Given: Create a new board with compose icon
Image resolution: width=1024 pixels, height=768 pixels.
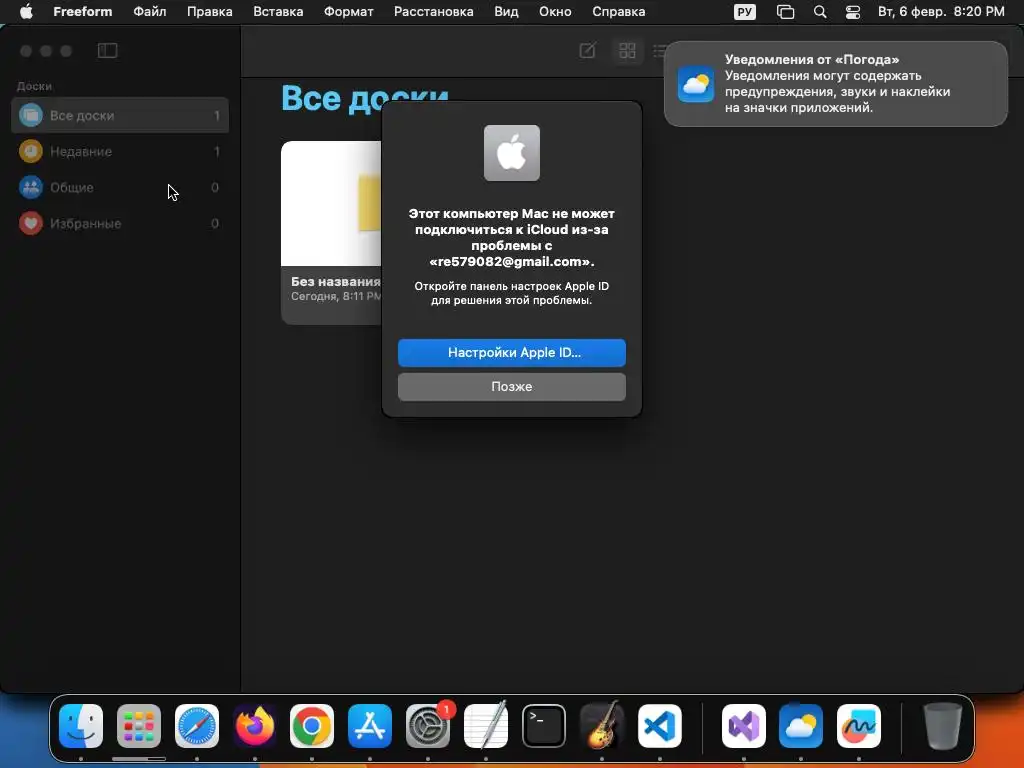Looking at the screenshot, I should click(x=587, y=50).
